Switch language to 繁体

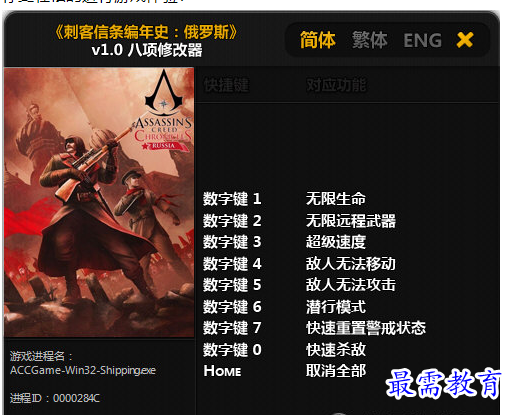370,40
